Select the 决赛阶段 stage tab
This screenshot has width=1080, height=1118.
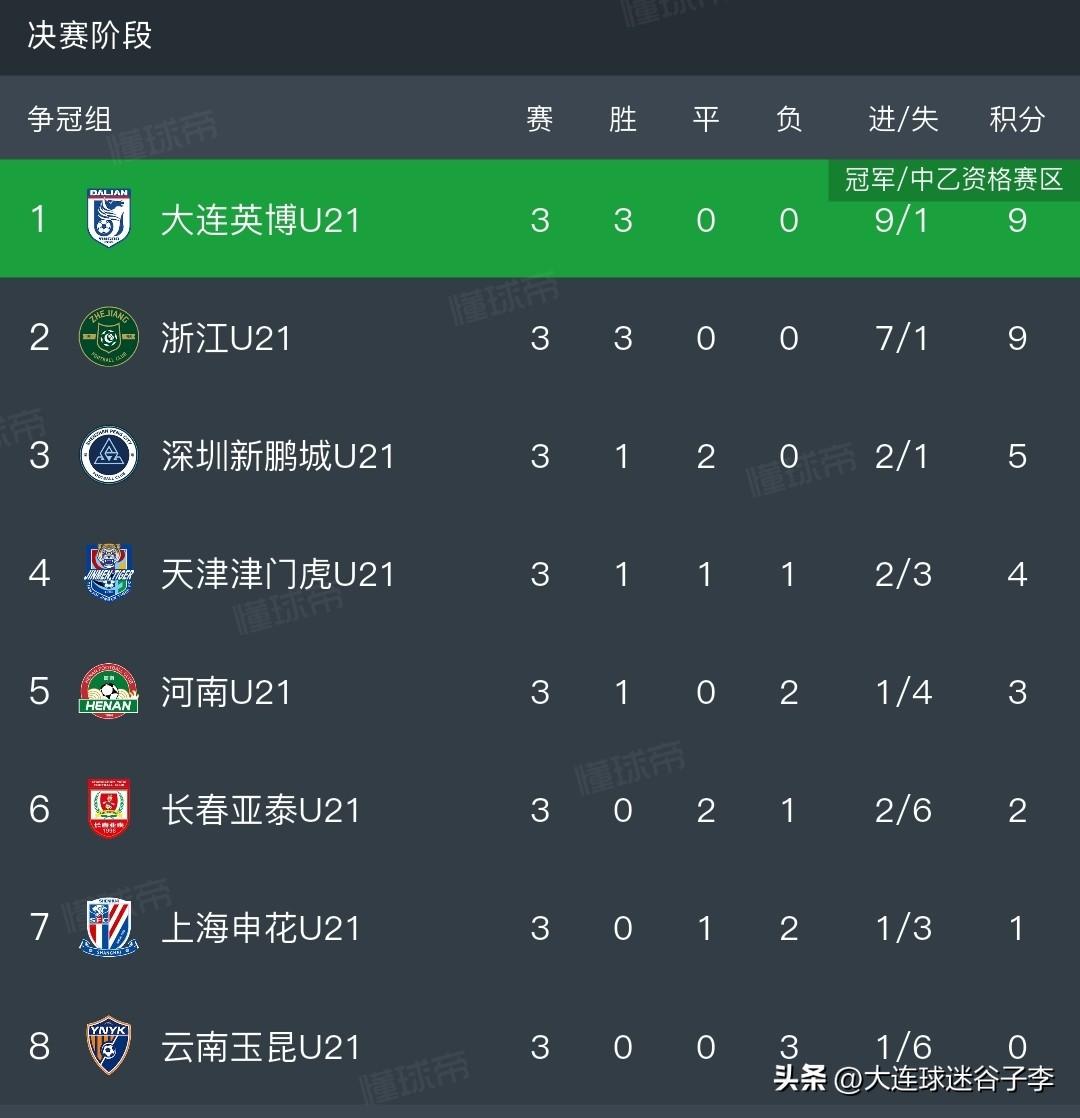[90, 36]
